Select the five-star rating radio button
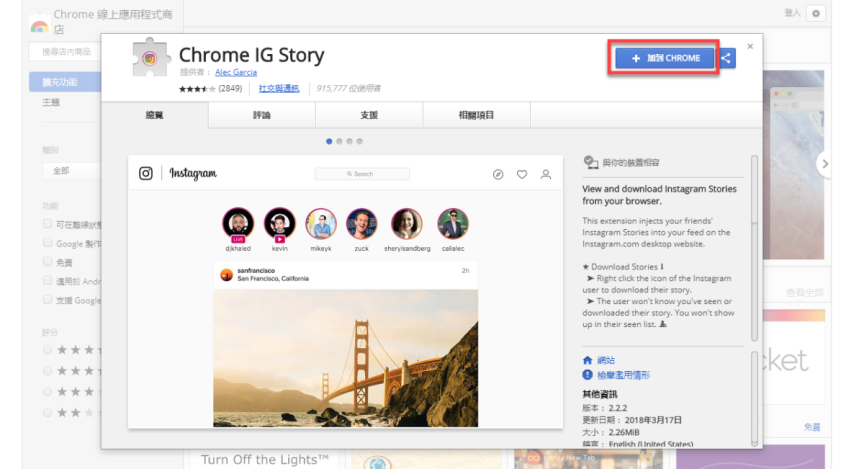Screen dimensions: 864x469 pos(47,350)
